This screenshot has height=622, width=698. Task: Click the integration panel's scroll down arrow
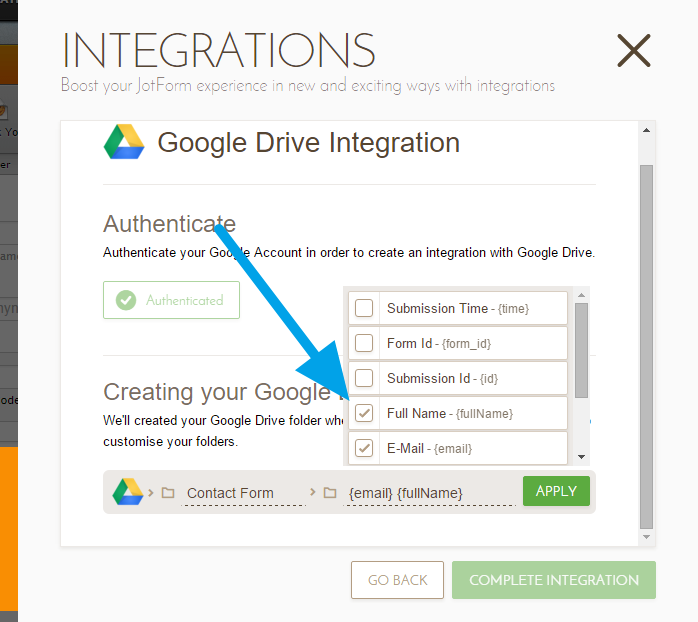coord(646,537)
